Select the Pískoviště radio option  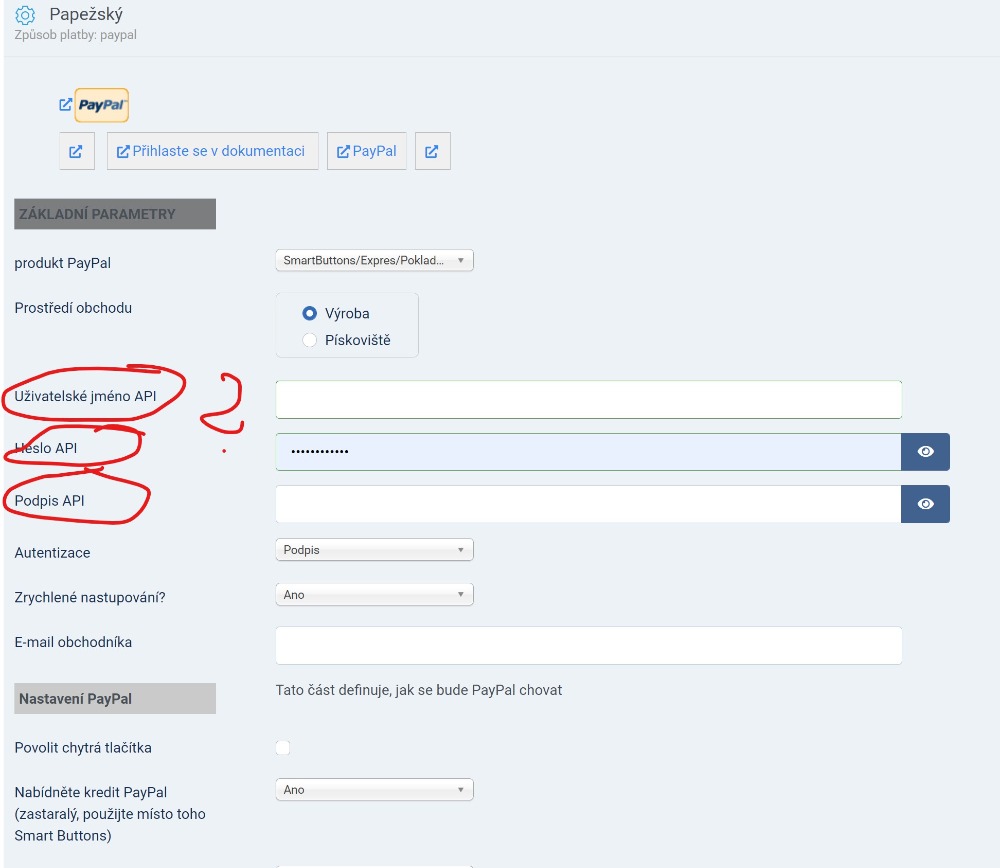[310, 340]
